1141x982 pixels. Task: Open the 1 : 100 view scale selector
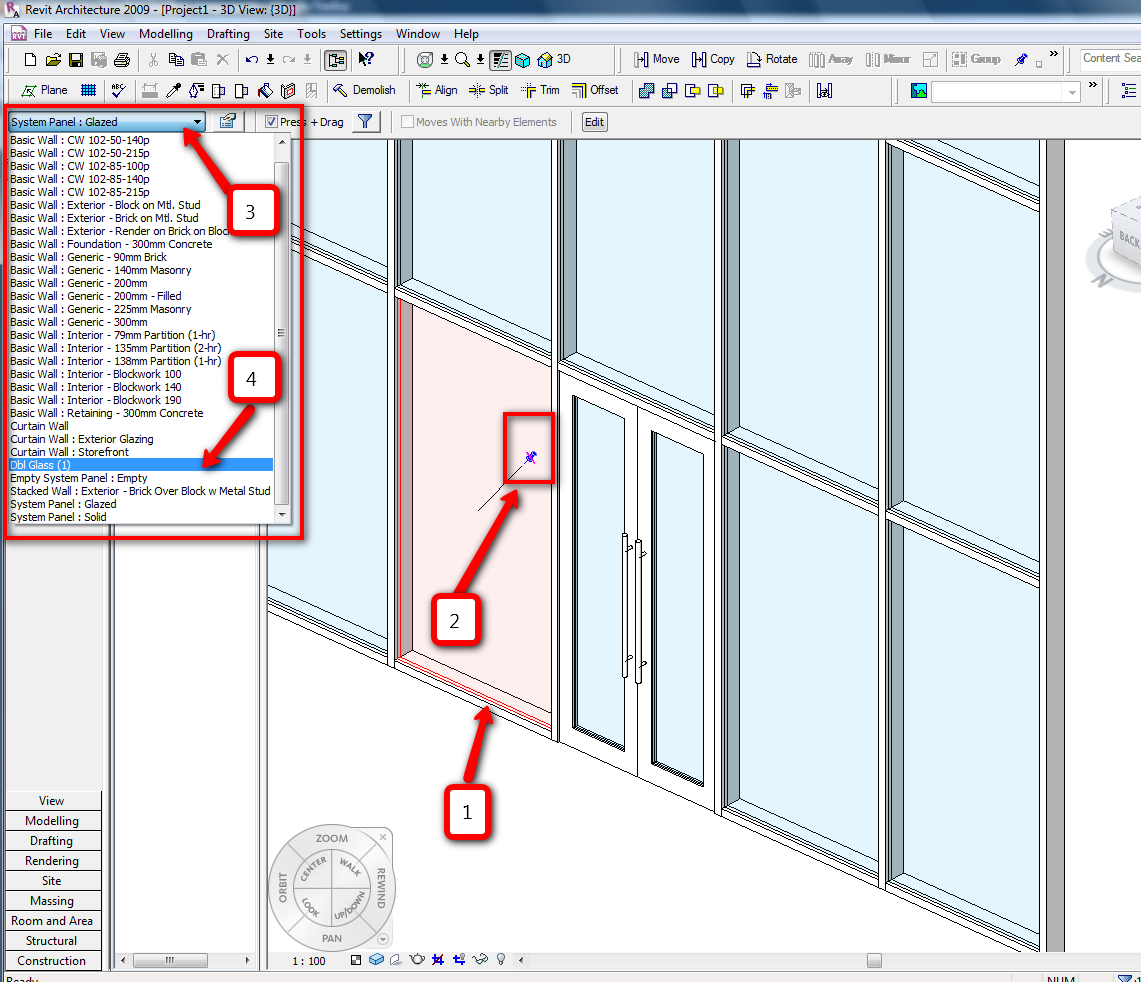click(x=309, y=960)
